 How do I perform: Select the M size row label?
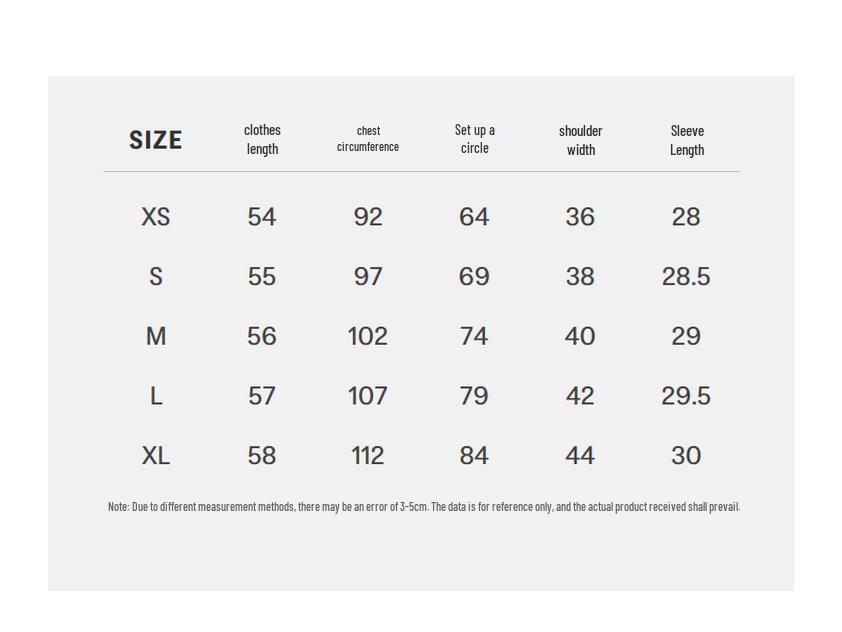coord(156,337)
